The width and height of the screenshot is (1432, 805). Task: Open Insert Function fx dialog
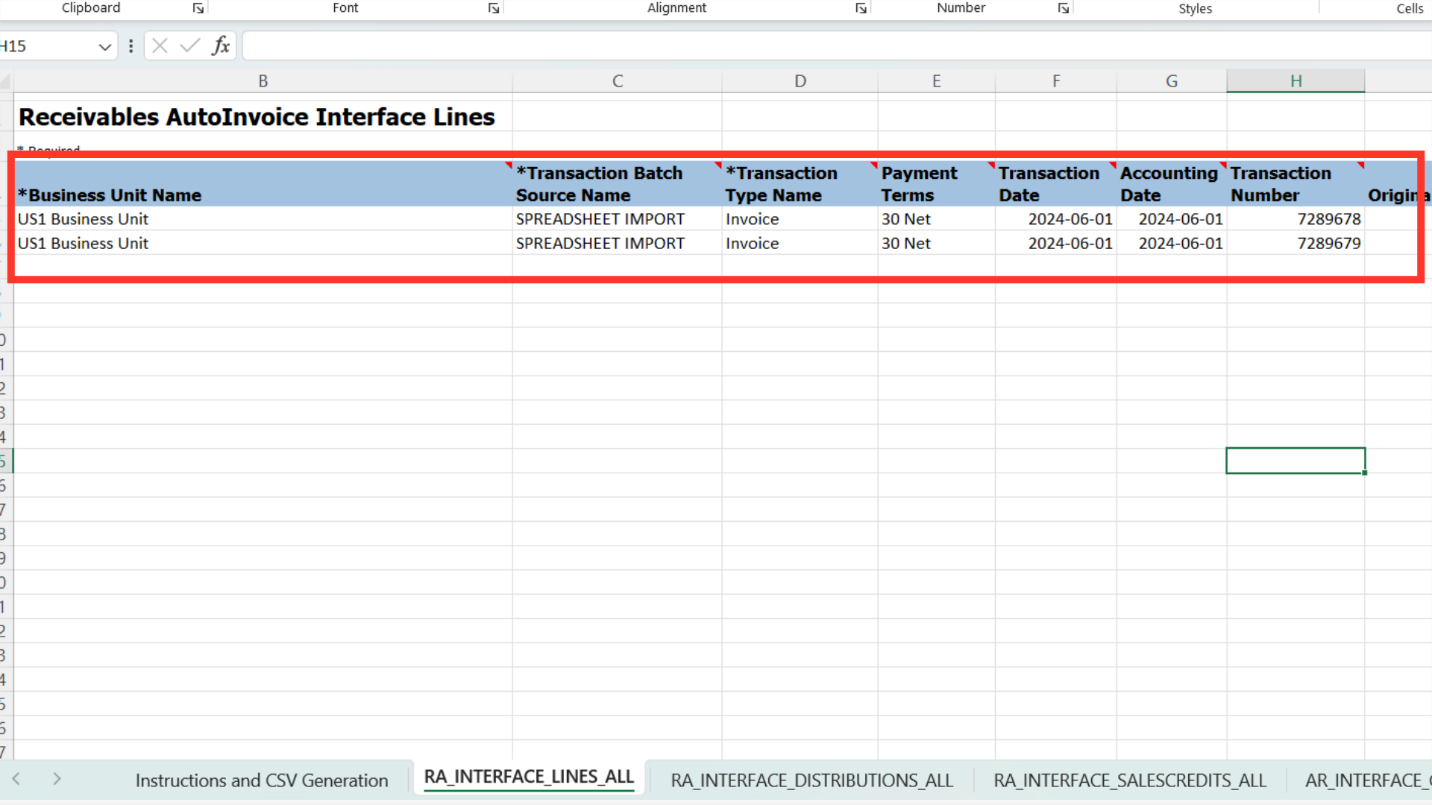coord(221,46)
